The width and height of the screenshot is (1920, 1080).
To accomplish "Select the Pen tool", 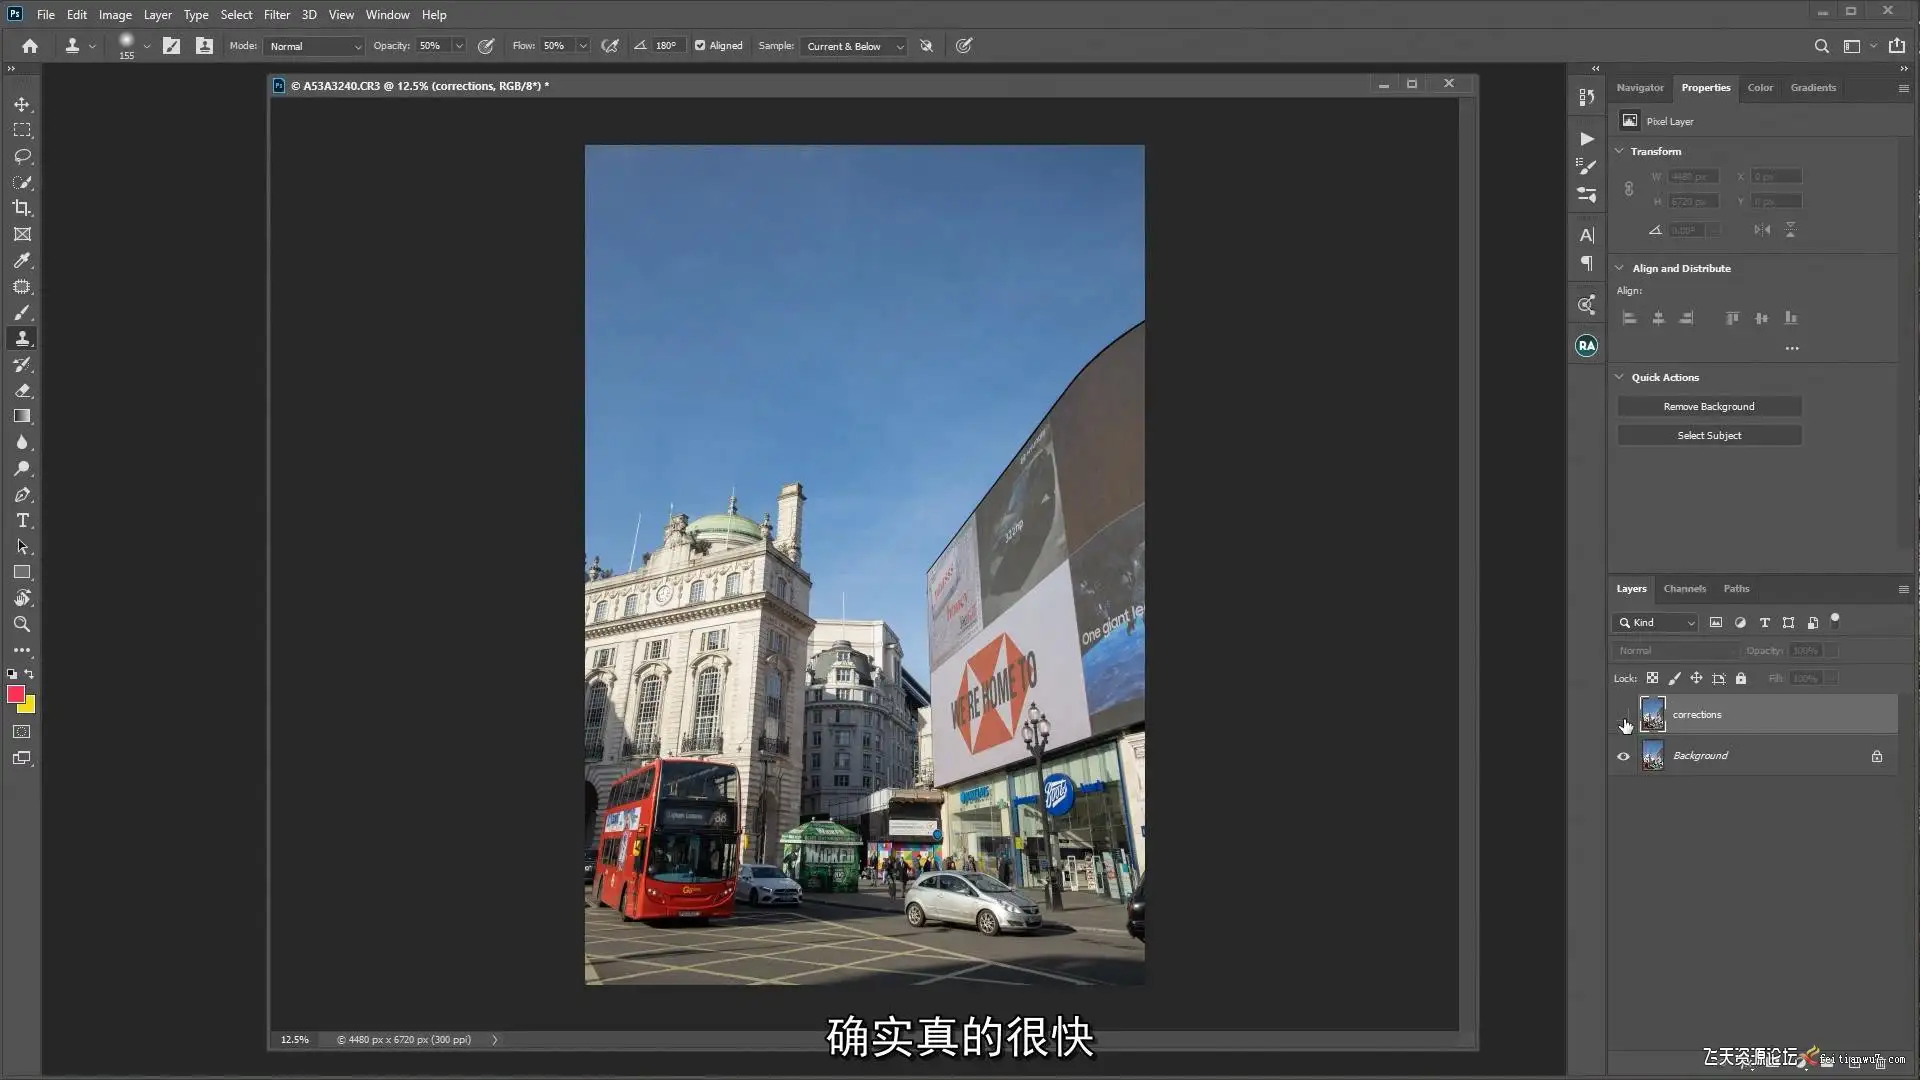I will pos(22,495).
